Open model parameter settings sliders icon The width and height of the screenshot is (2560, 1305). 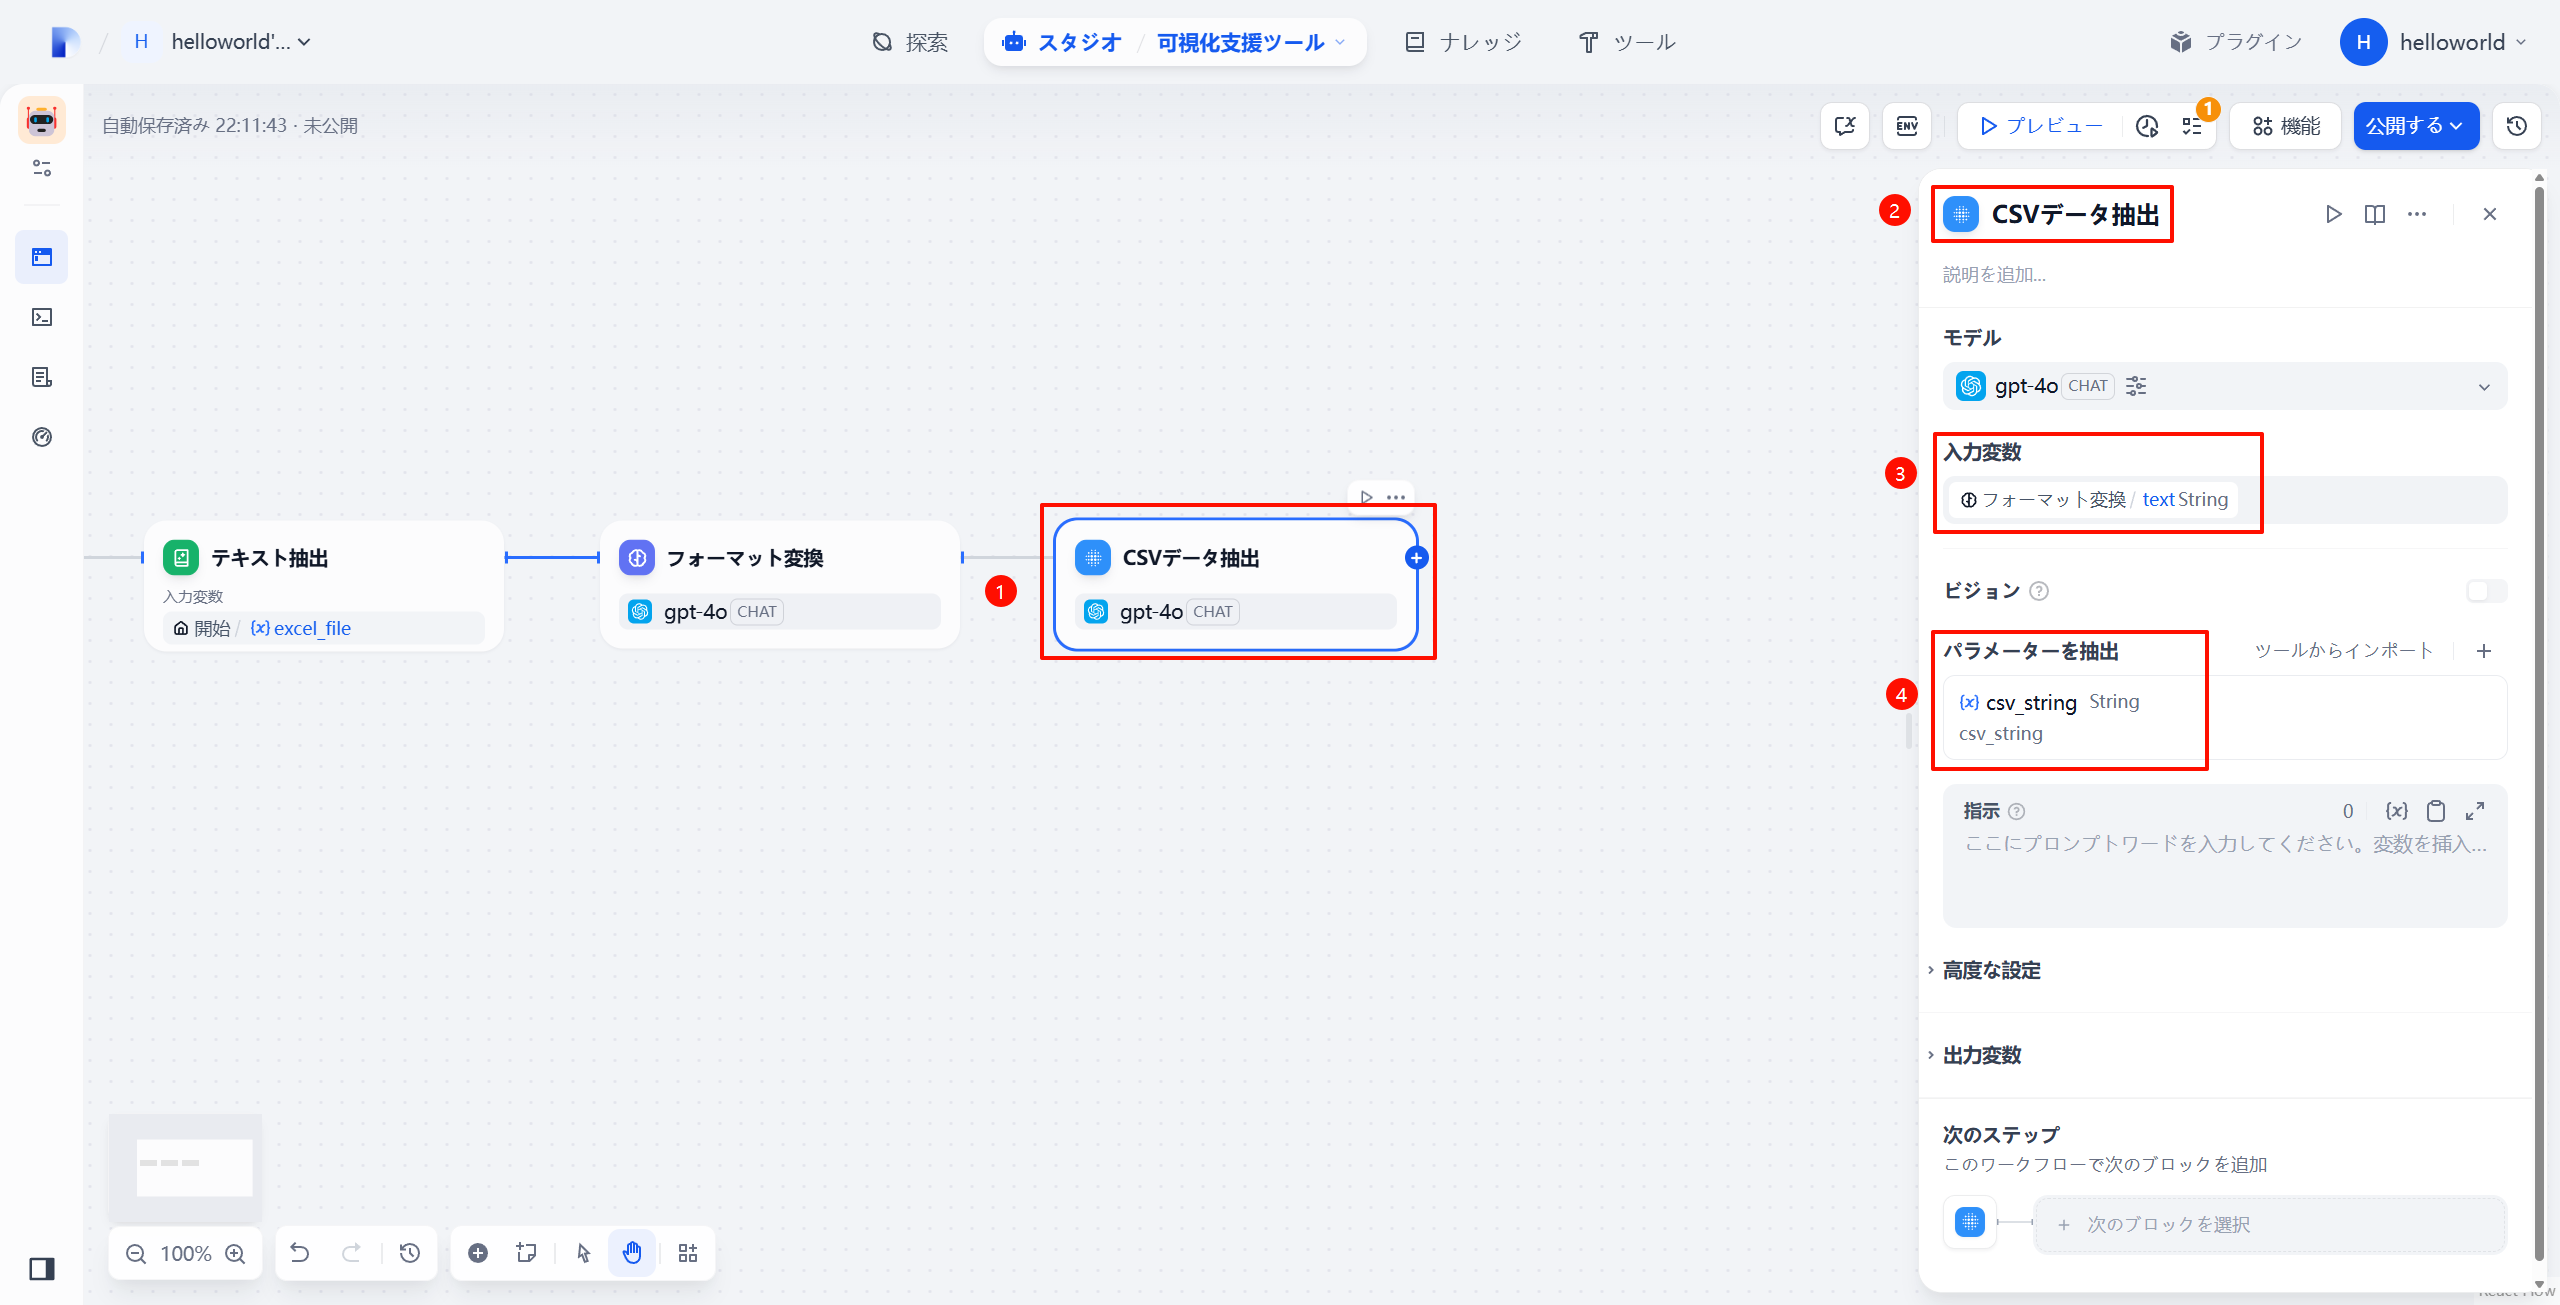(x=2136, y=386)
